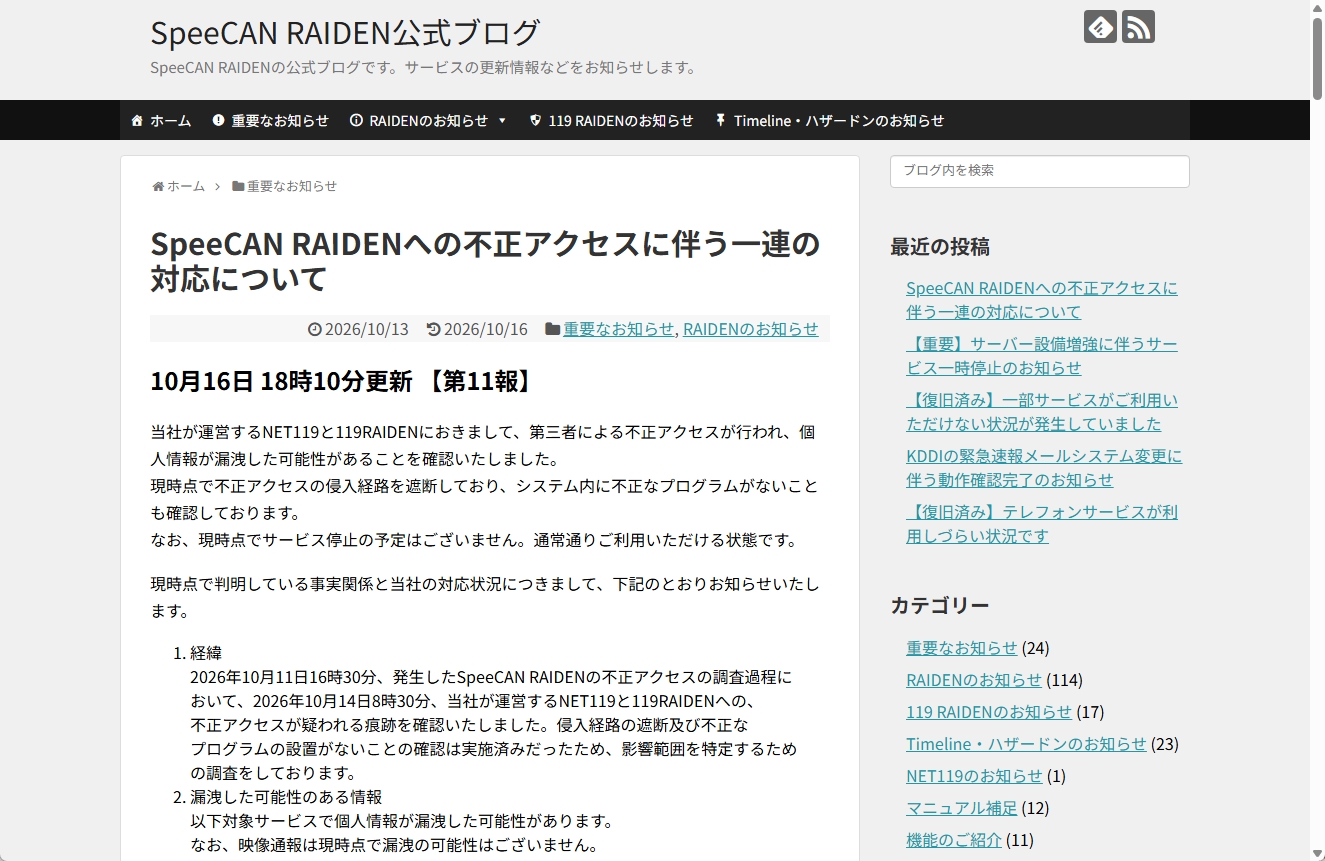
Task: Open RAIDENのお知らせ category link under post title
Action: (x=751, y=329)
